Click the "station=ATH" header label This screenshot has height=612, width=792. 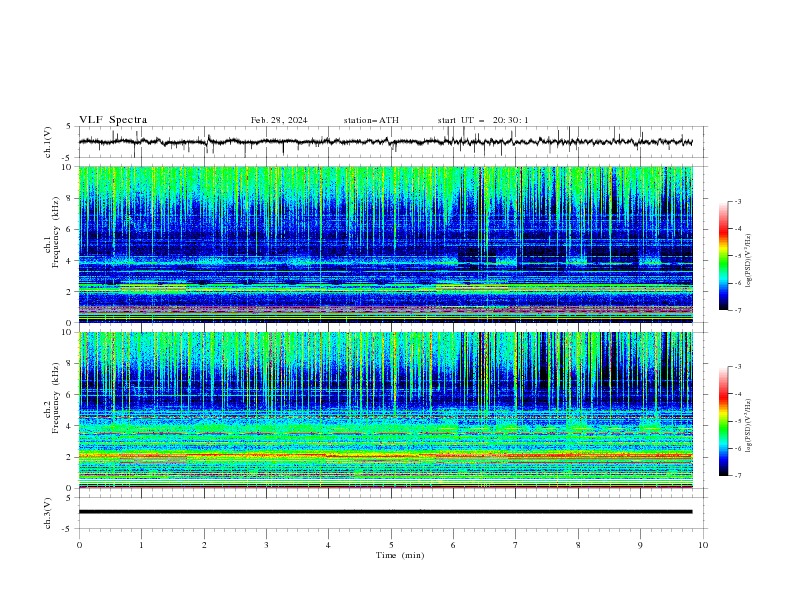(x=371, y=120)
